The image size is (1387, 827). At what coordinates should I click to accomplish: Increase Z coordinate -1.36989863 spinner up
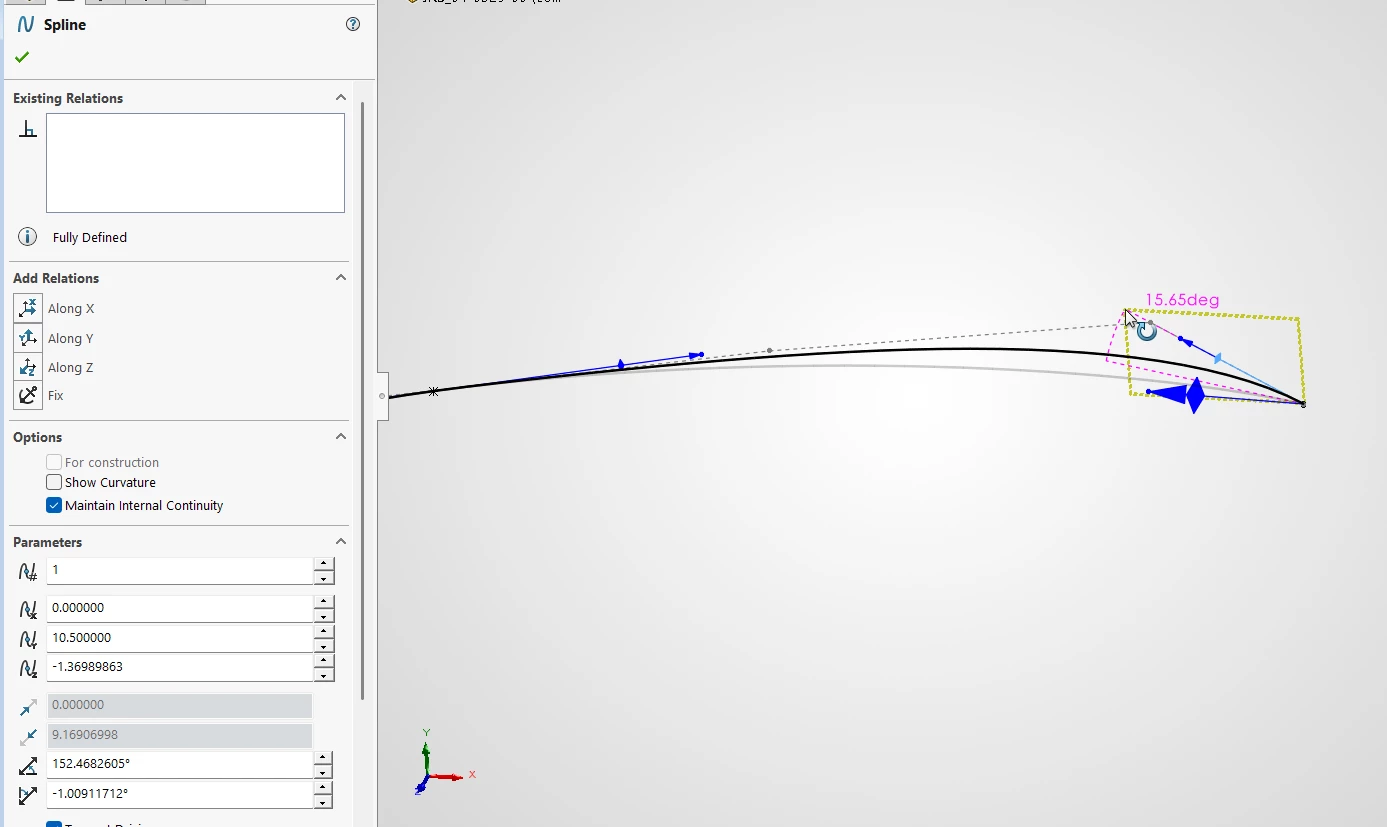click(x=323, y=660)
